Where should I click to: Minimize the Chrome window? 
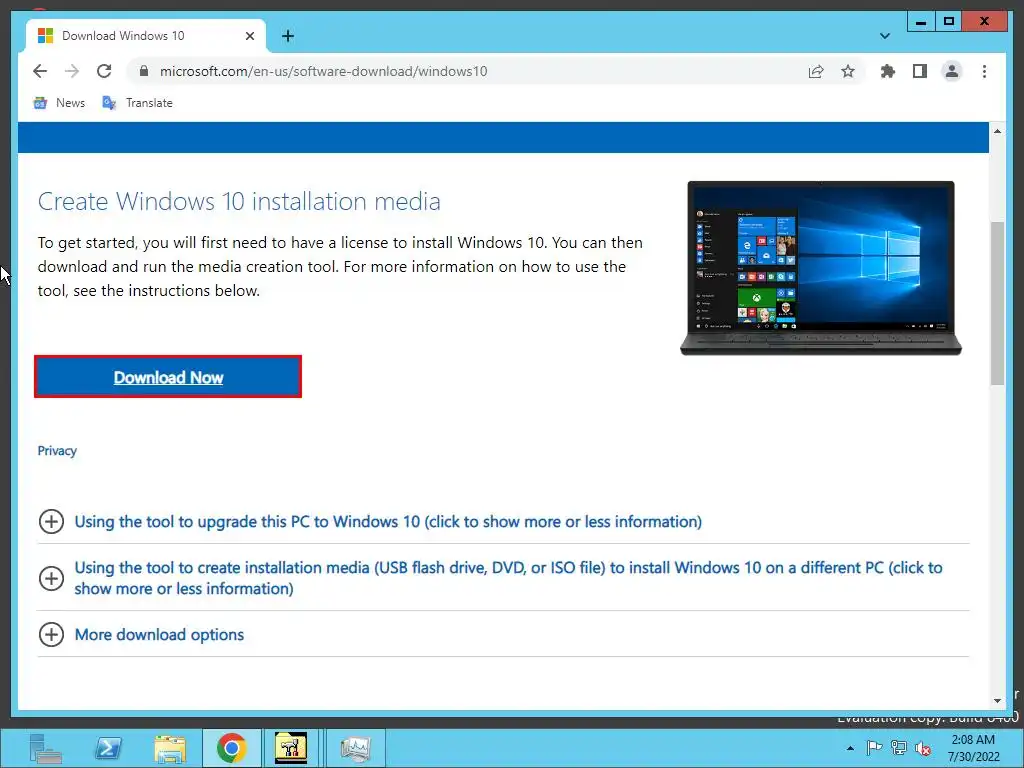tap(921, 22)
